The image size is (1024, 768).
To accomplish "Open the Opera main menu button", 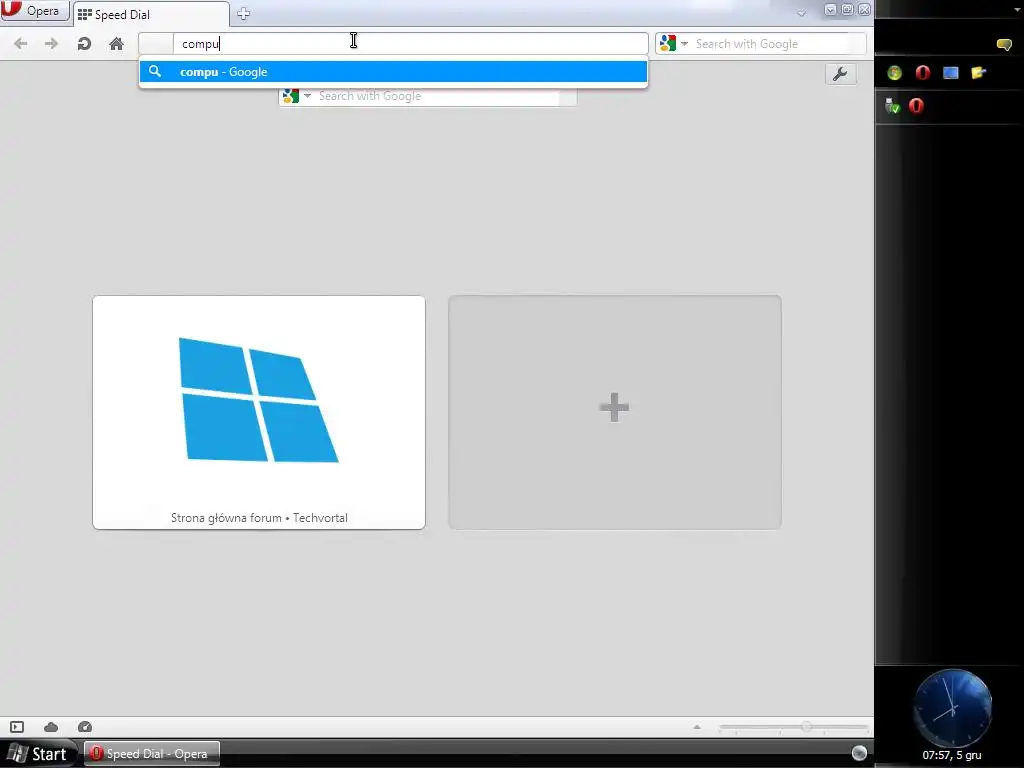I will 35,10.
